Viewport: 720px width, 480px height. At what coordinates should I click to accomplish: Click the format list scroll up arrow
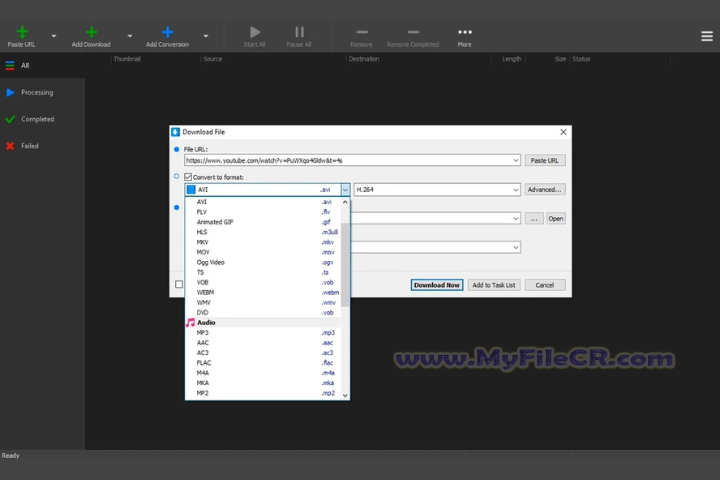[x=345, y=202]
